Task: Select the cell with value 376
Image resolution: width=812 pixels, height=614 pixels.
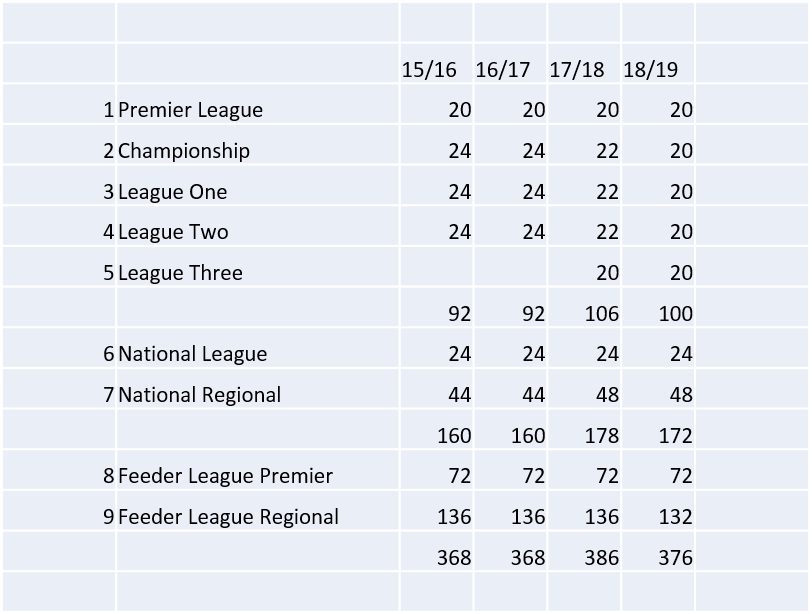Action: pos(658,551)
